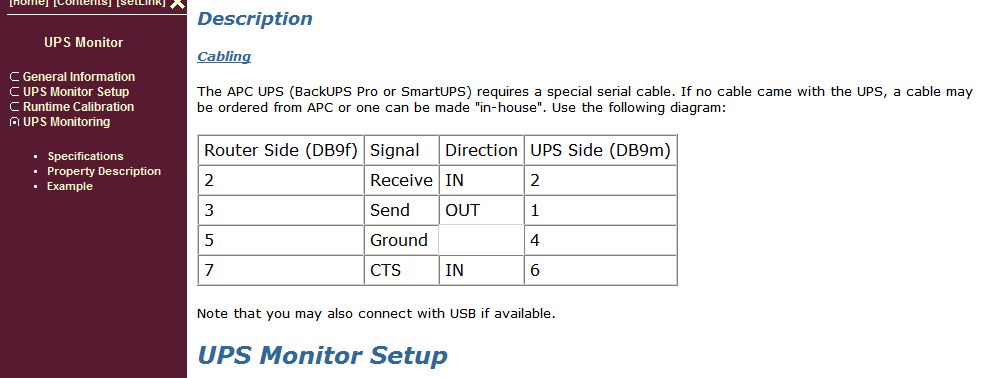Jump to the Specifications subsection
The image size is (983, 378).
tap(85, 156)
